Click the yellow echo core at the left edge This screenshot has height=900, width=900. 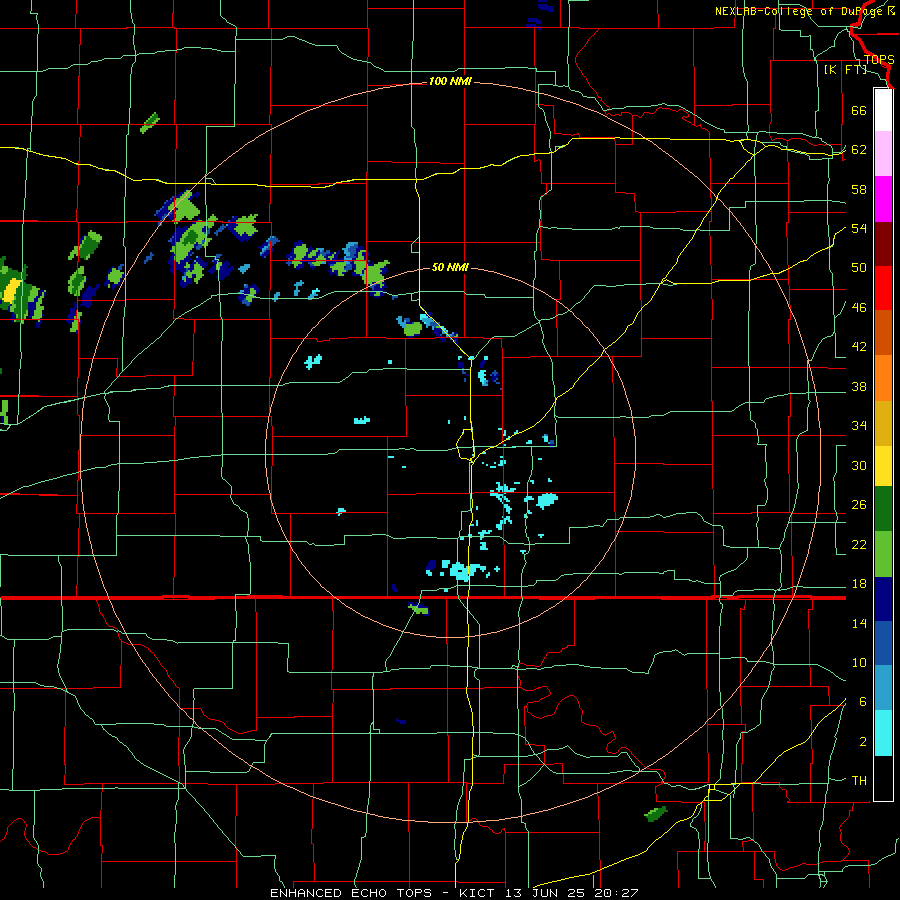[12, 290]
